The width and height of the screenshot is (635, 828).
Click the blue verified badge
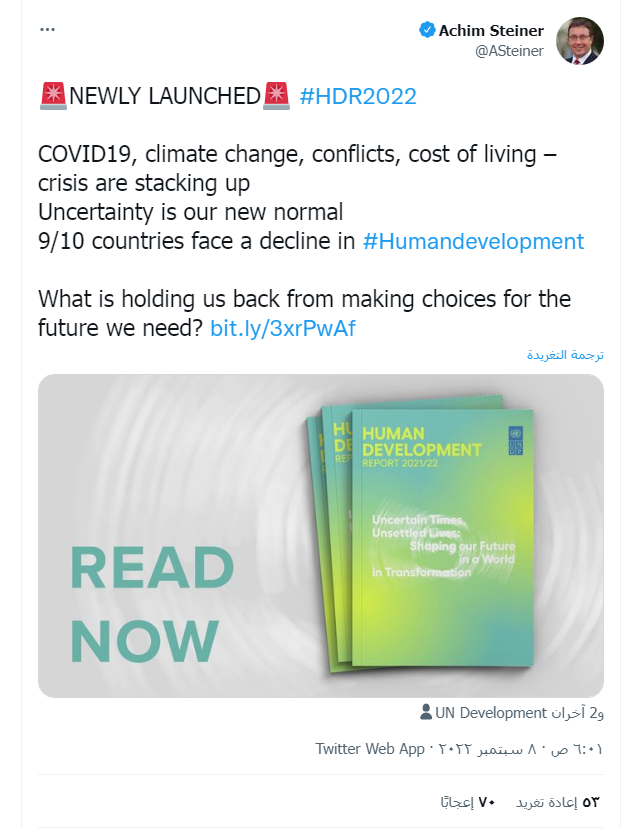tap(427, 30)
